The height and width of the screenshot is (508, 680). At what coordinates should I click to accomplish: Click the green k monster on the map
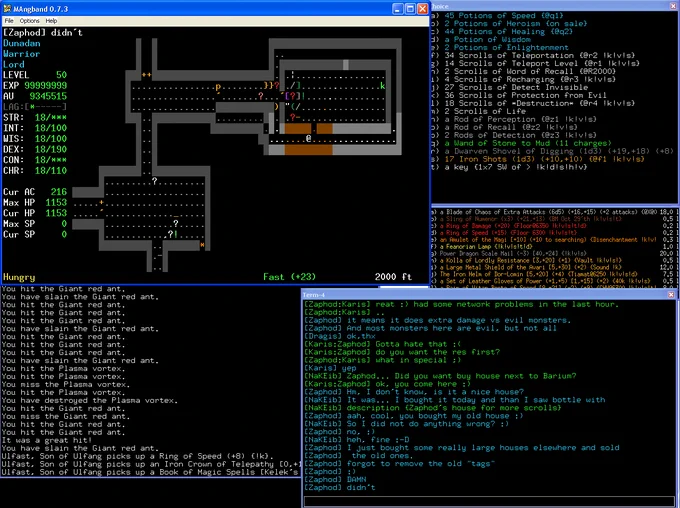point(382,85)
